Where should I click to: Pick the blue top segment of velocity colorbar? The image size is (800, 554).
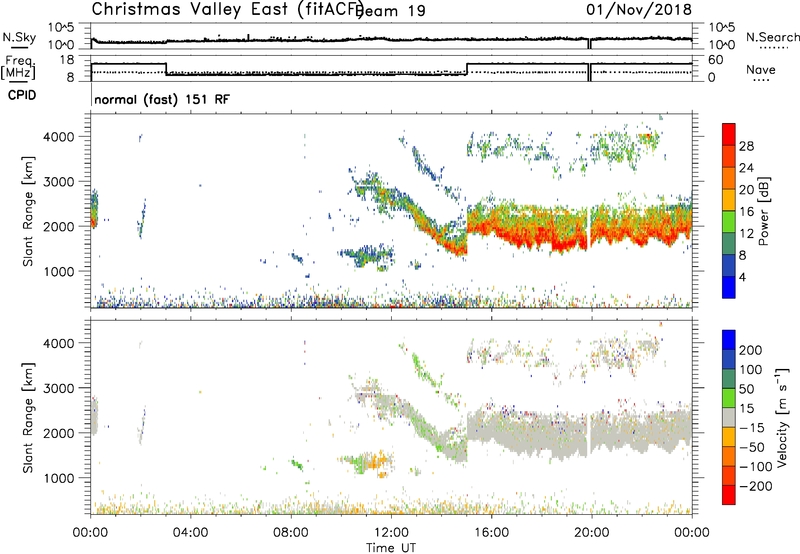pos(729,340)
